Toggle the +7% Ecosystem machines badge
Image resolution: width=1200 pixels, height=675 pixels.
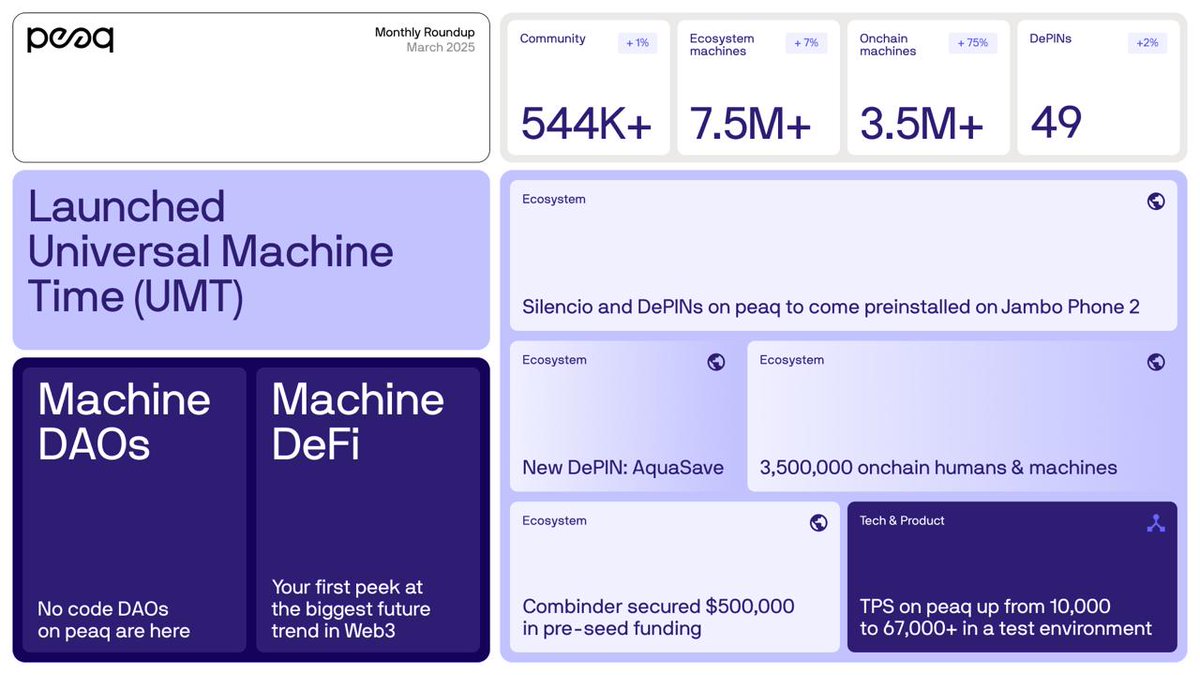coord(806,42)
